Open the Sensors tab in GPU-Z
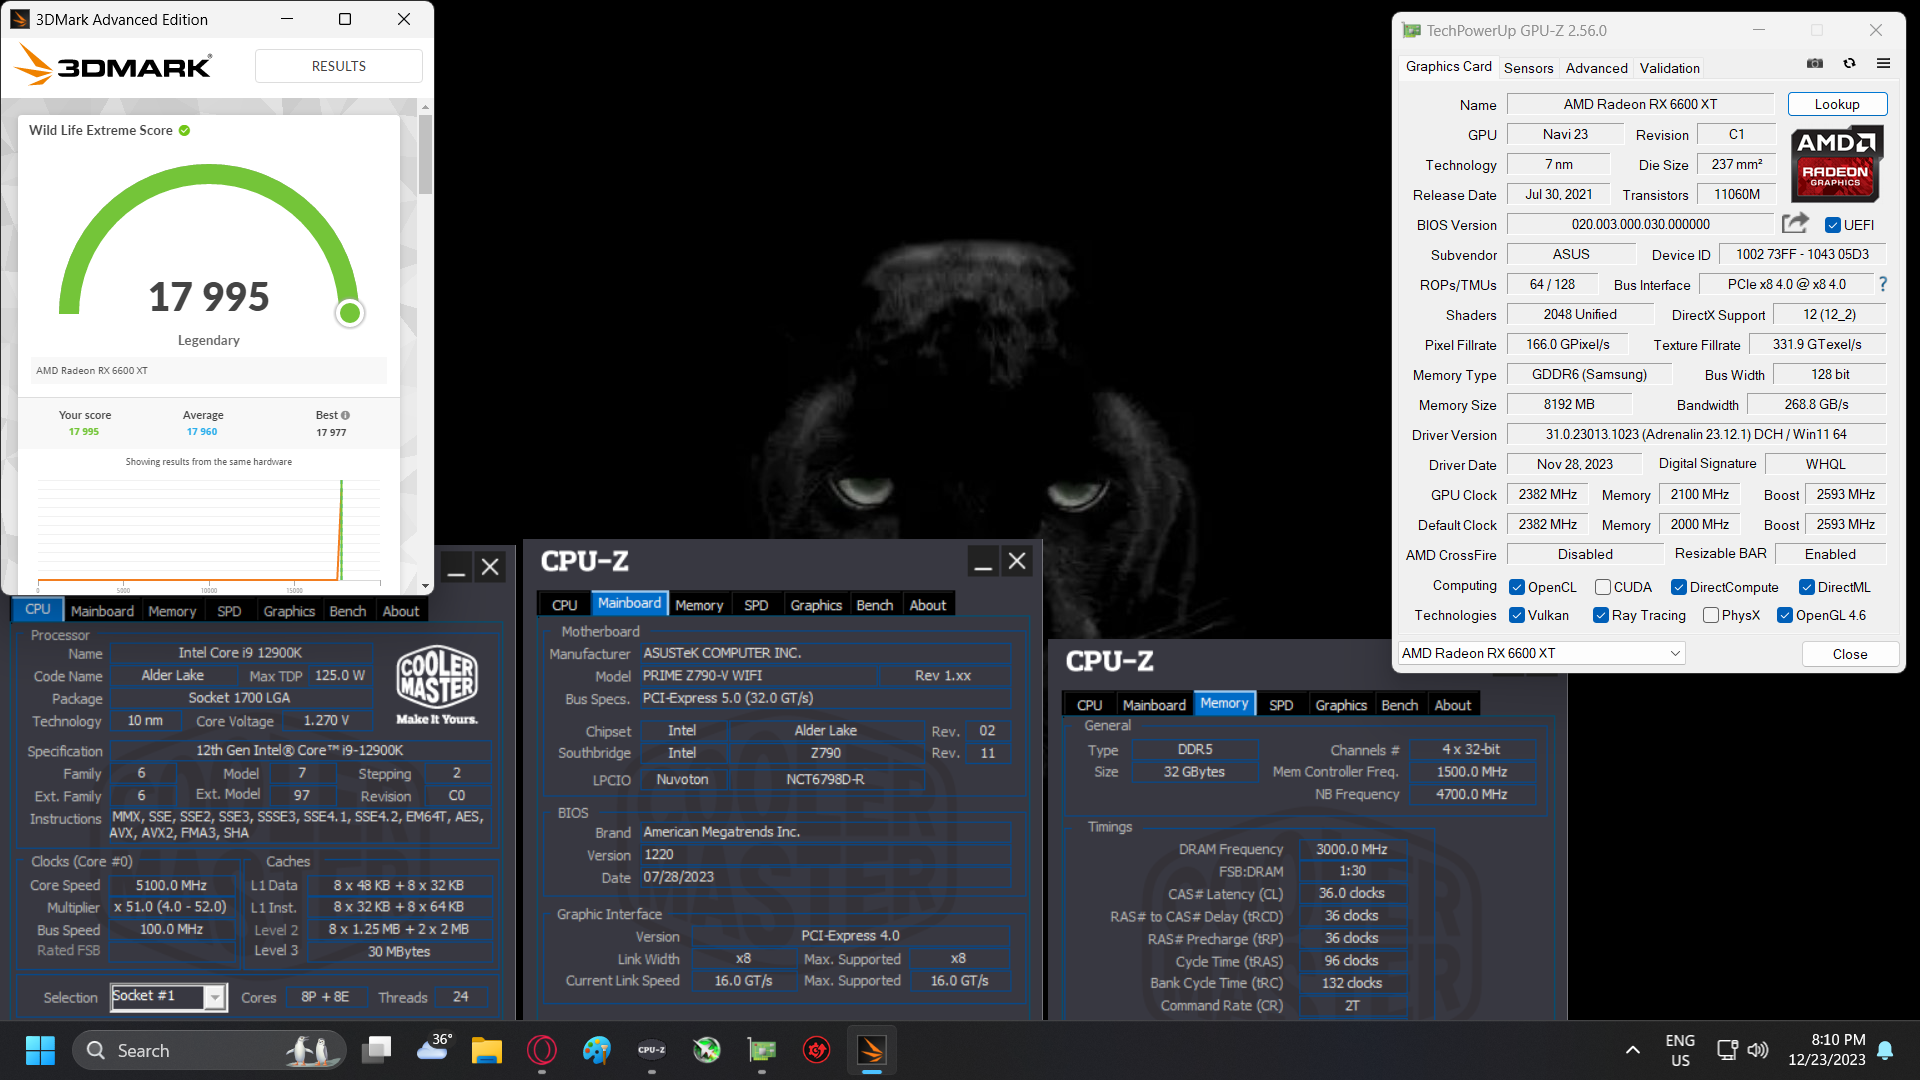Image resolution: width=1920 pixels, height=1080 pixels. [x=1528, y=68]
